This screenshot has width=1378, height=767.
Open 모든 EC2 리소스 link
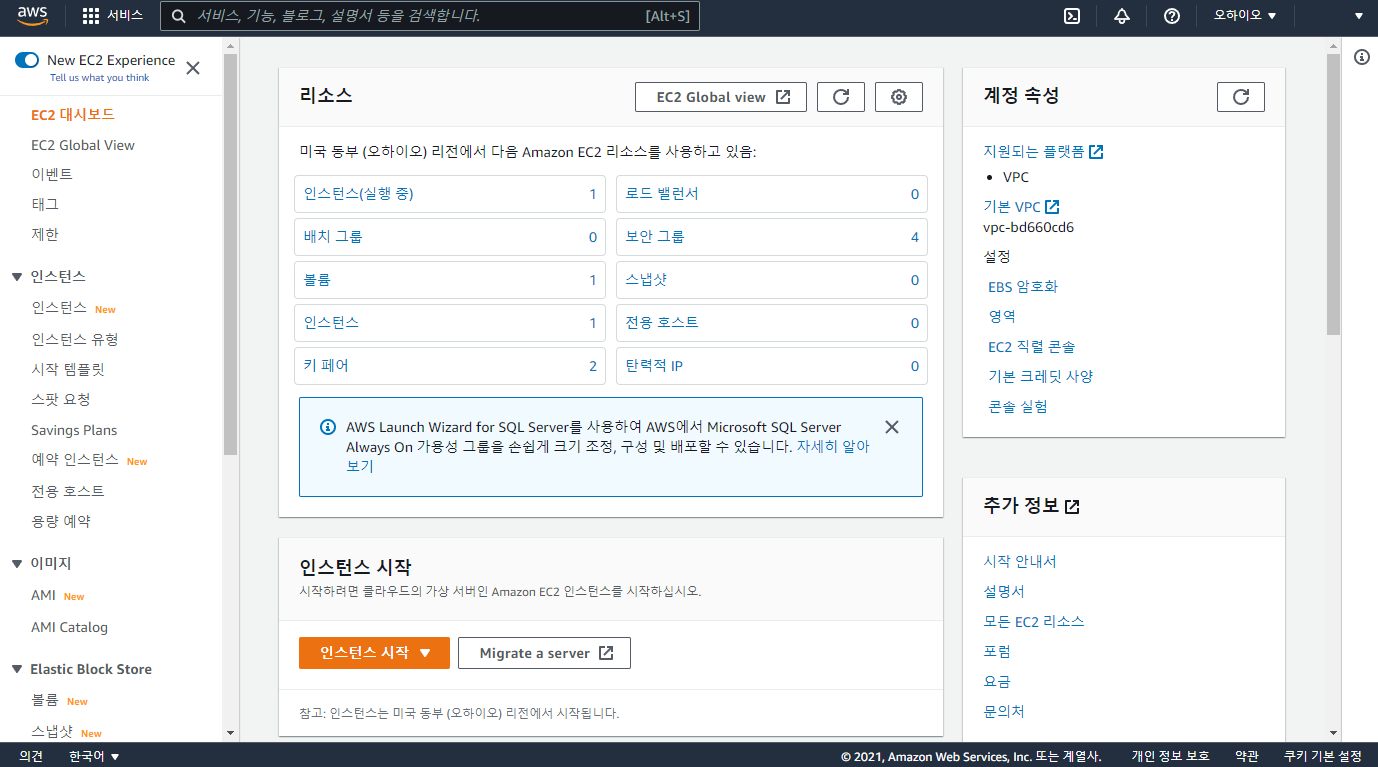coord(1034,622)
